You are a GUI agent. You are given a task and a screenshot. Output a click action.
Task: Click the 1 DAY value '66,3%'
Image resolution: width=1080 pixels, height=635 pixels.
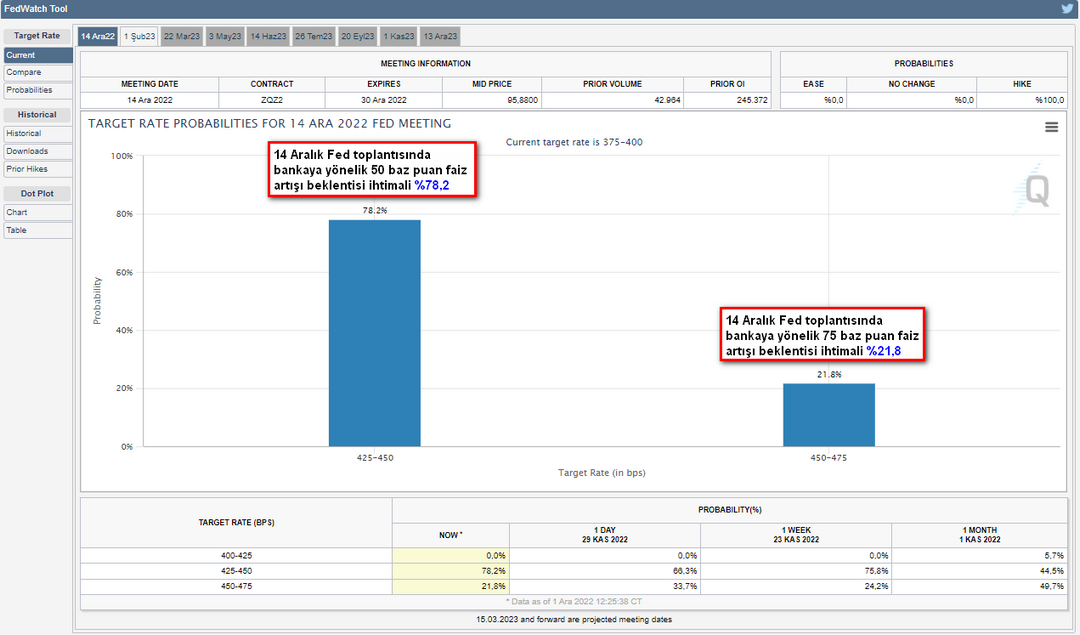click(x=685, y=571)
